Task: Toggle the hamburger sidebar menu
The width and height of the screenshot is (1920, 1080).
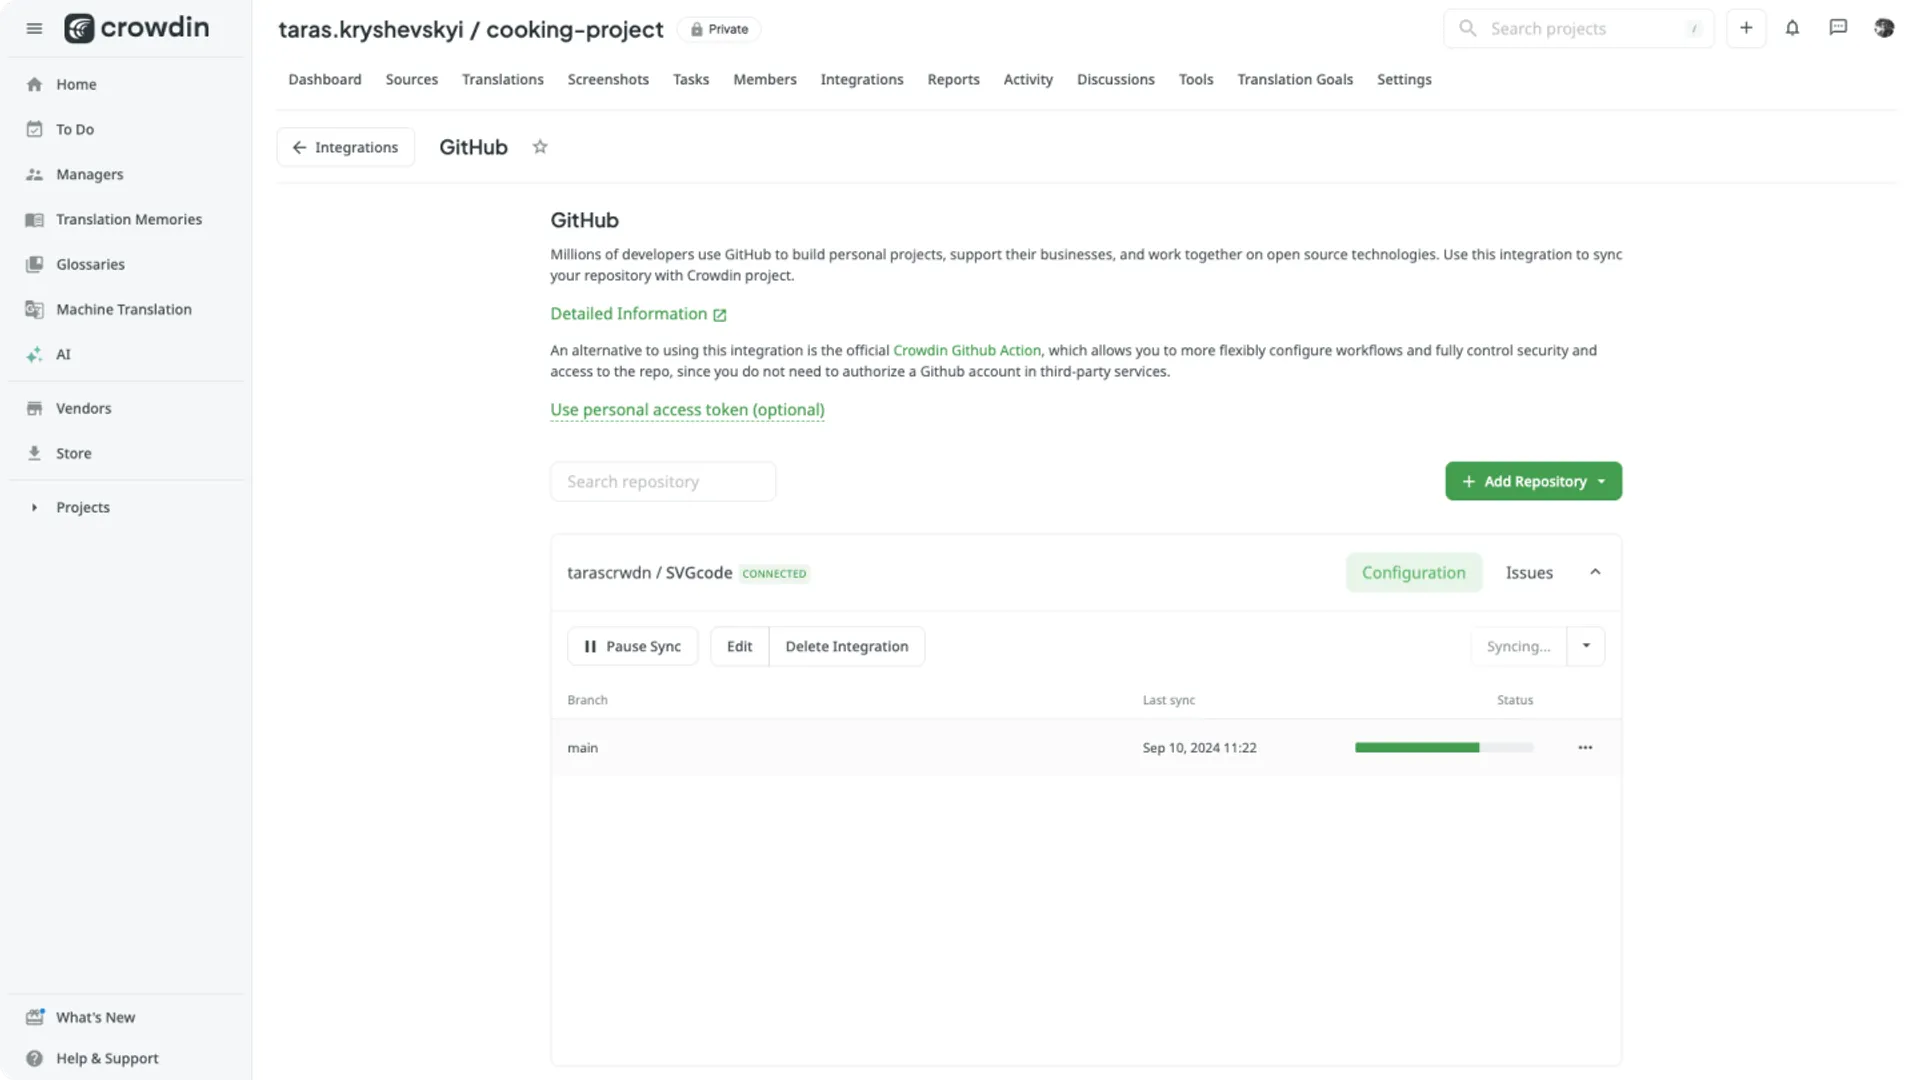Action: pyautogui.click(x=34, y=28)
